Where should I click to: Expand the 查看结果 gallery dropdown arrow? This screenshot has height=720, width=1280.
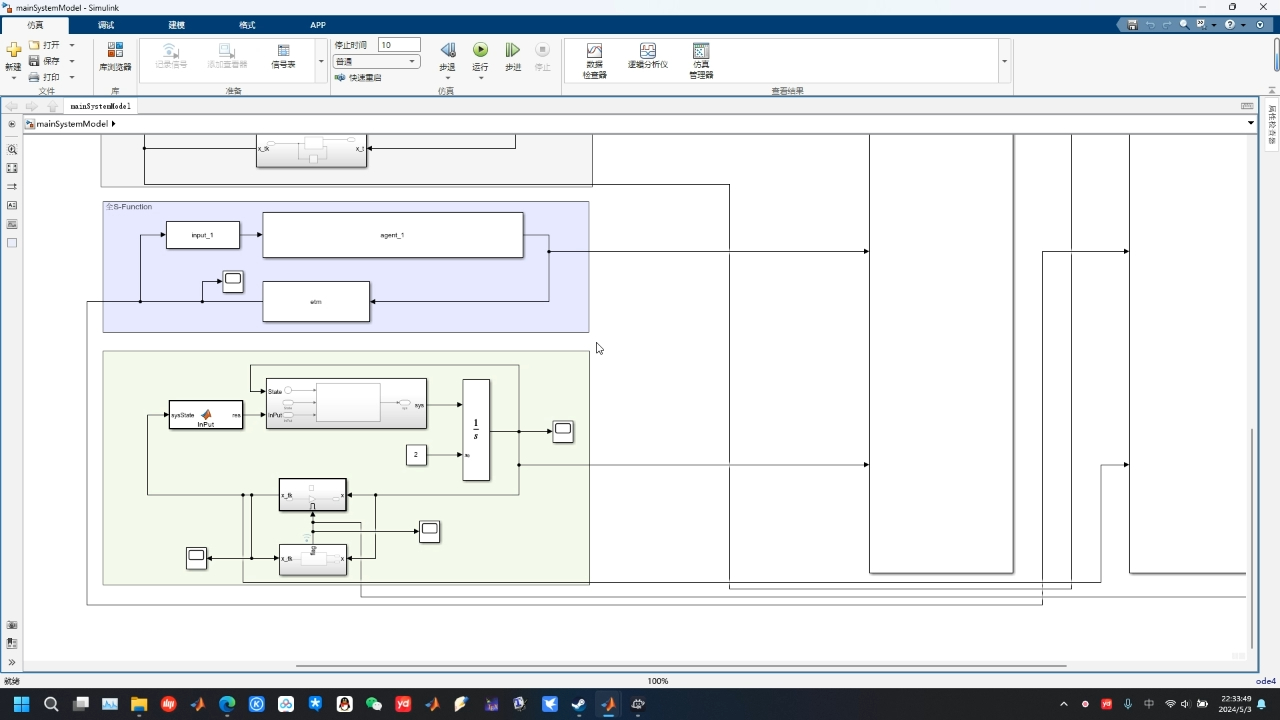(x=1004, y=61)
